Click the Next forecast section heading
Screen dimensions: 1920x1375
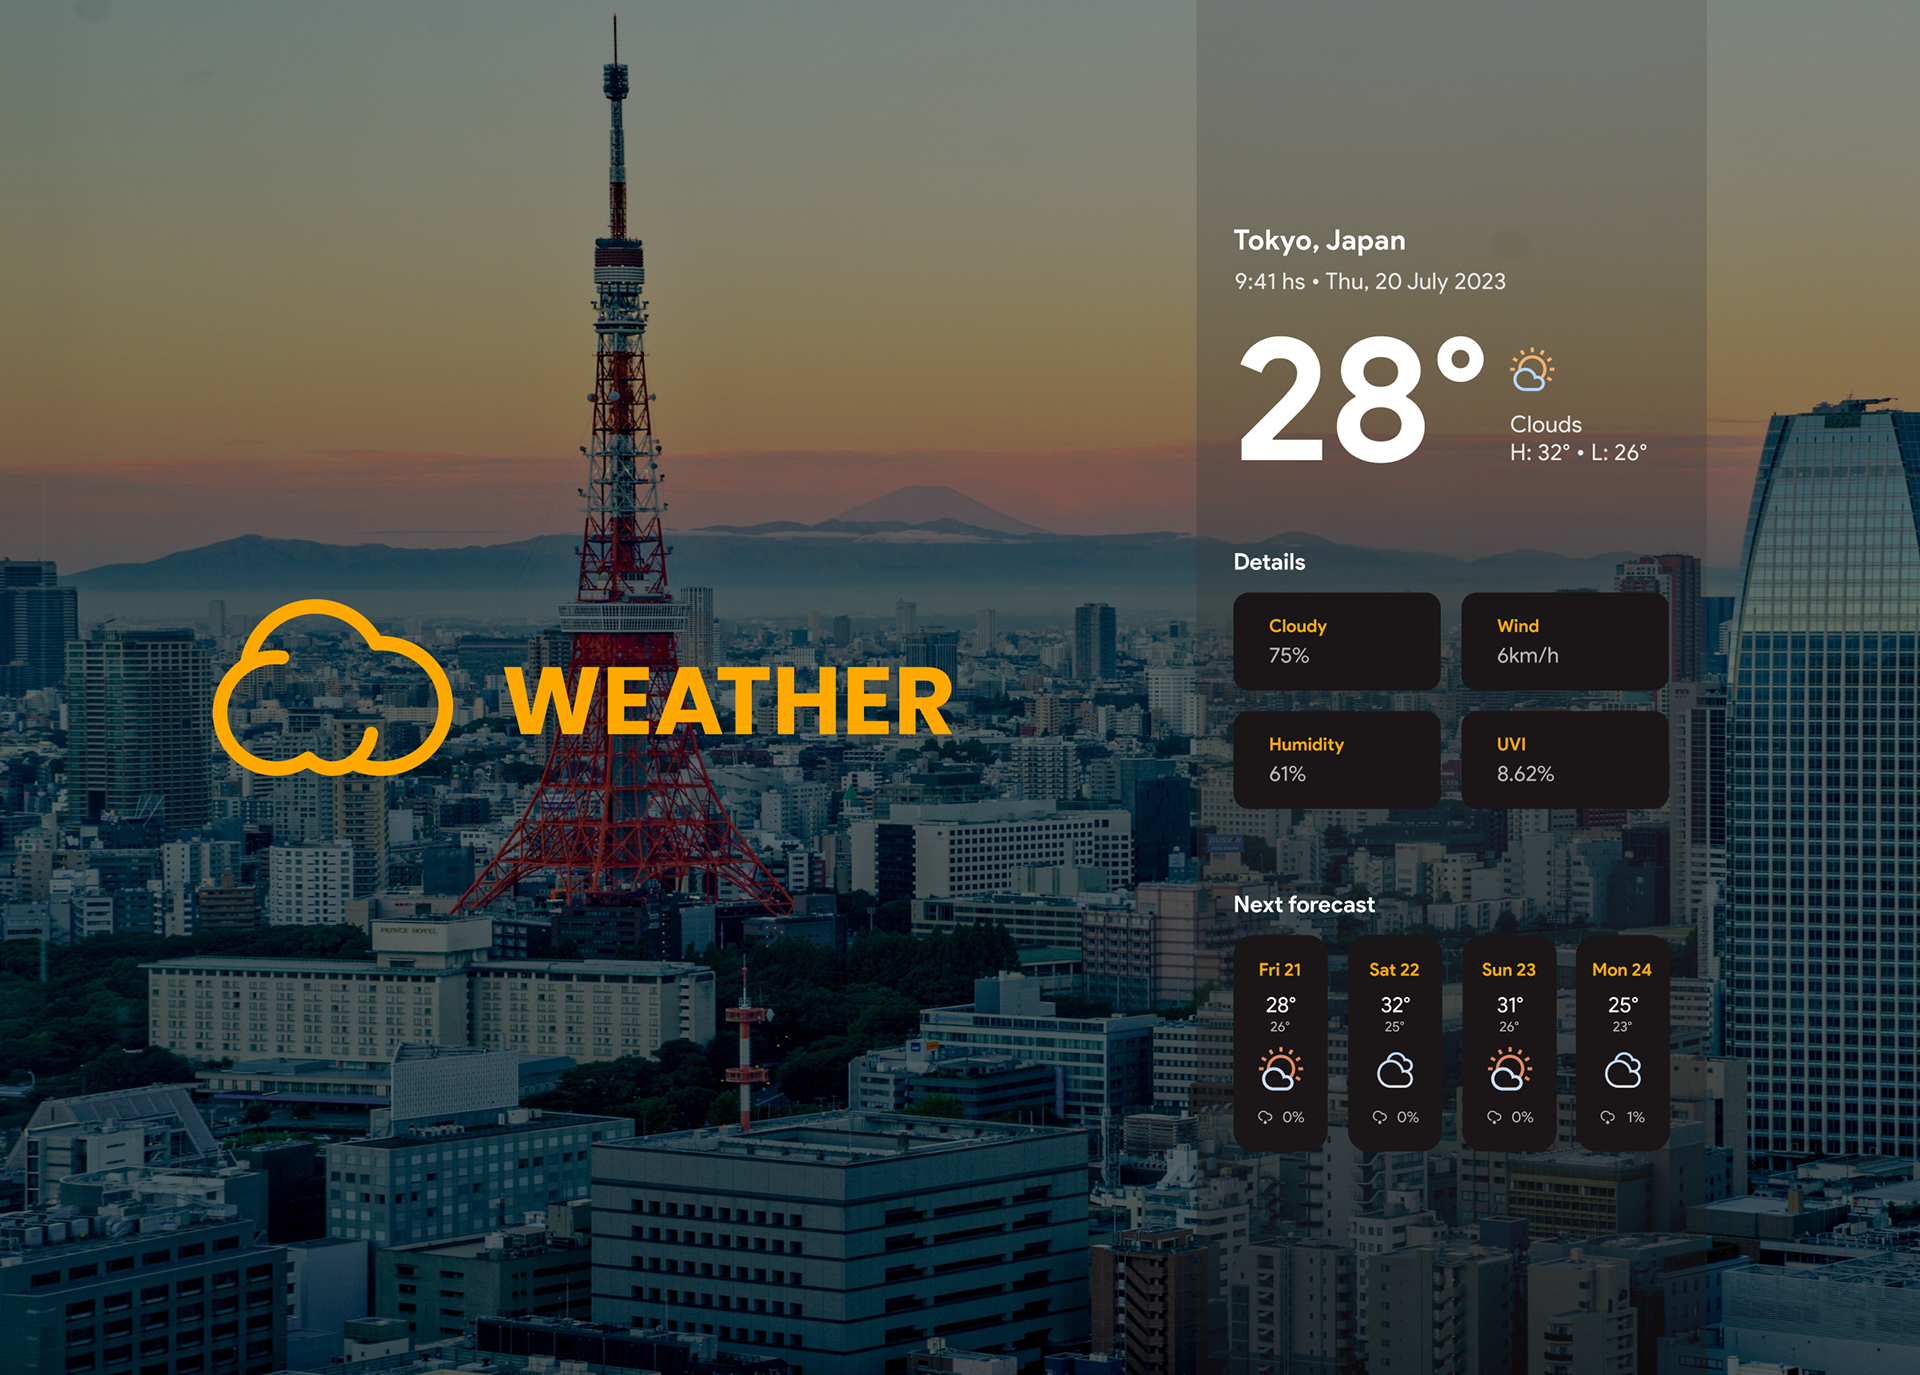1304,904
